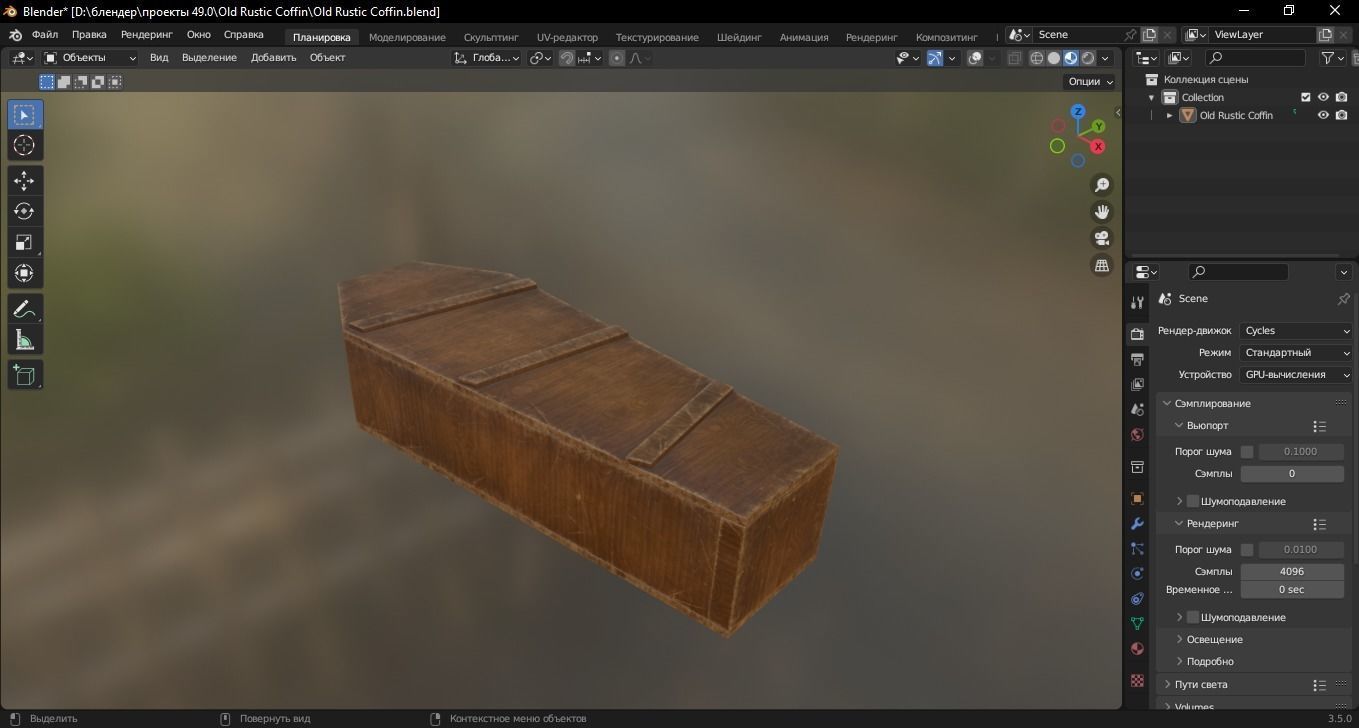
Task: Open the Particles properties tab
Action: 1137,549
